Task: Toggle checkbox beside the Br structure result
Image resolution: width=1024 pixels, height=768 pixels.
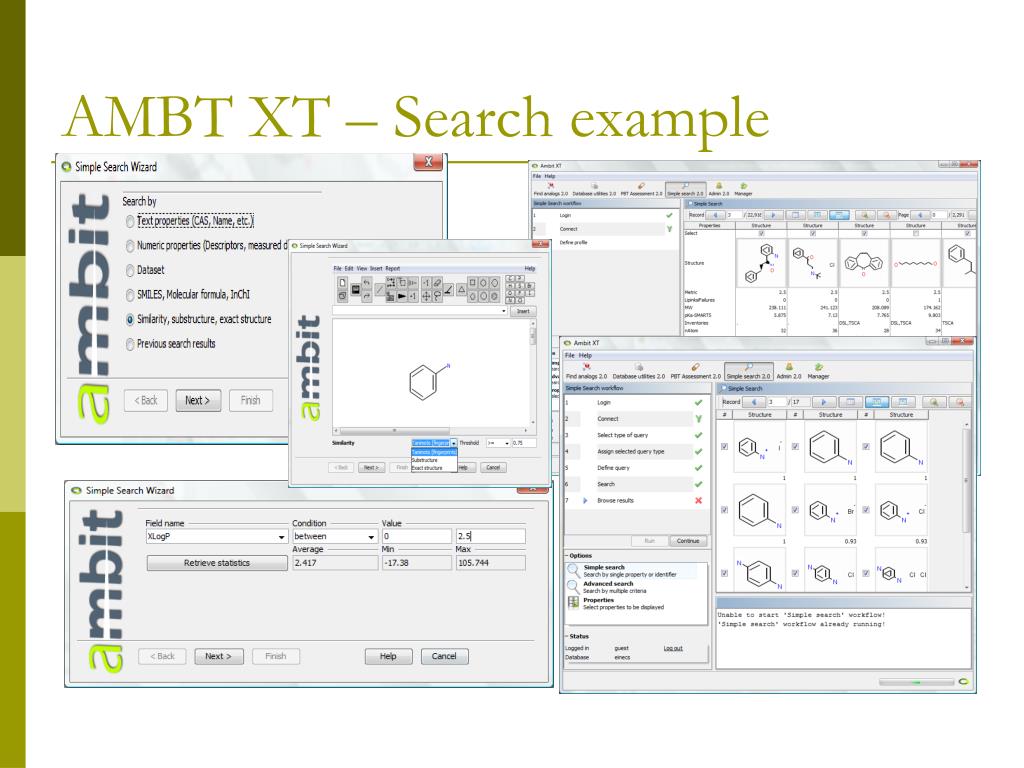Action: tap(795, 510)
